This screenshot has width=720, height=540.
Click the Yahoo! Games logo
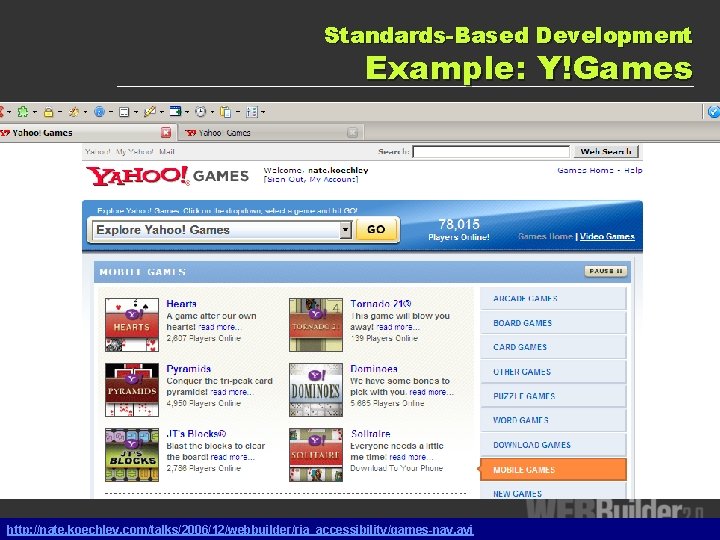(167, 176)
